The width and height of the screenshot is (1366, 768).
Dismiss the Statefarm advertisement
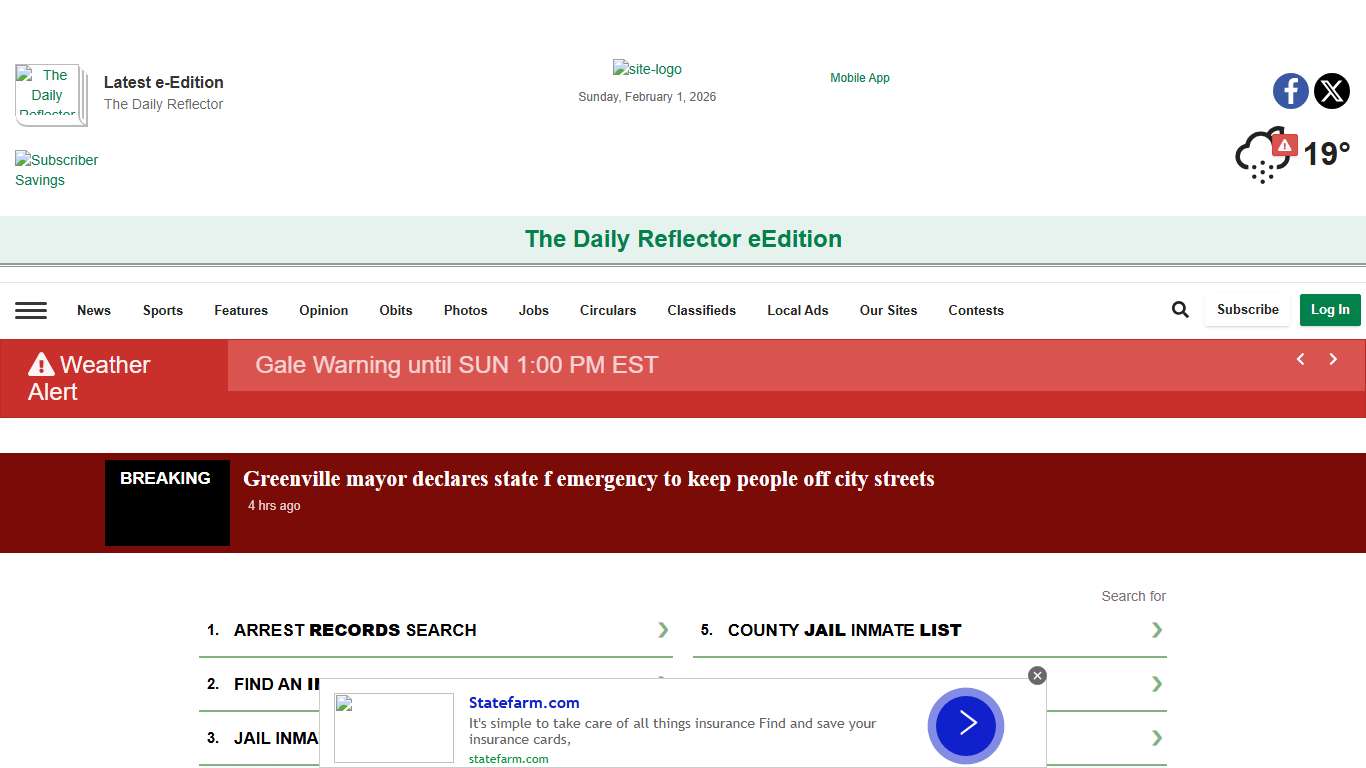(x=1037, y=675)
